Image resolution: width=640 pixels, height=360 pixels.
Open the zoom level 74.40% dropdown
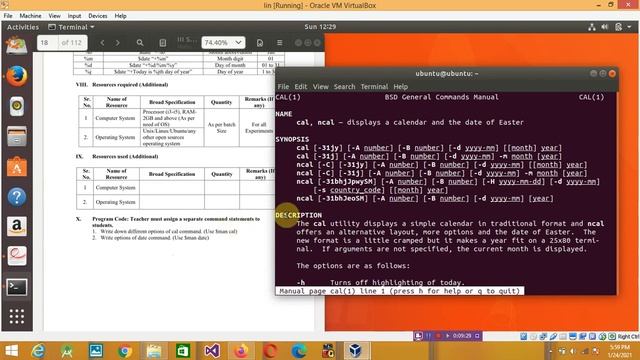pos(223,42)
